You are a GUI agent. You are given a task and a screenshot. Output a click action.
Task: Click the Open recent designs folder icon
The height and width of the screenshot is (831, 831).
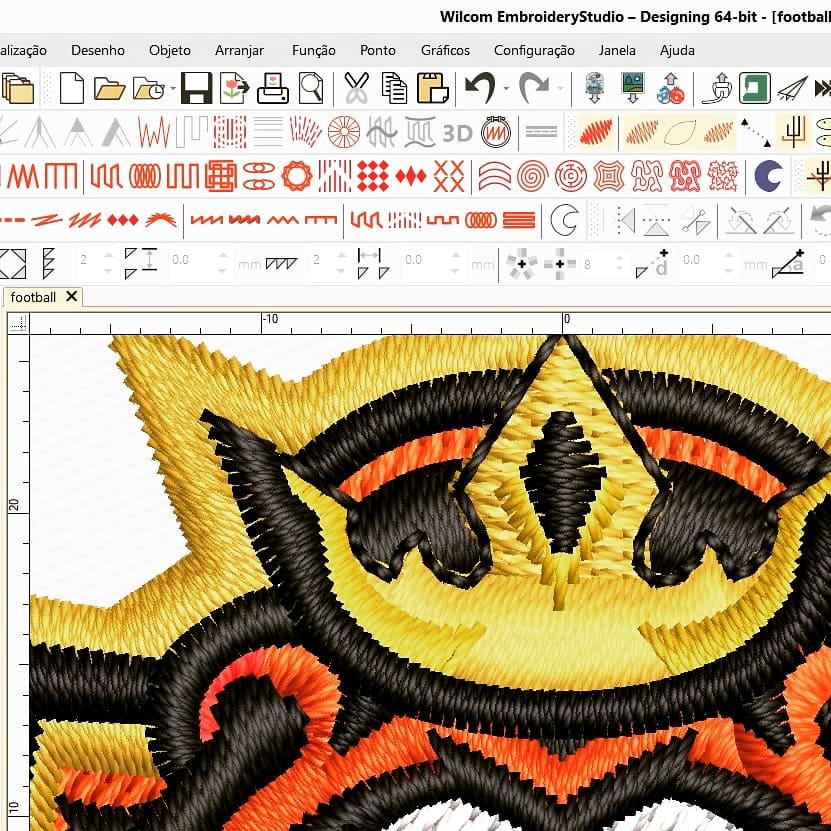coord(149,89)
